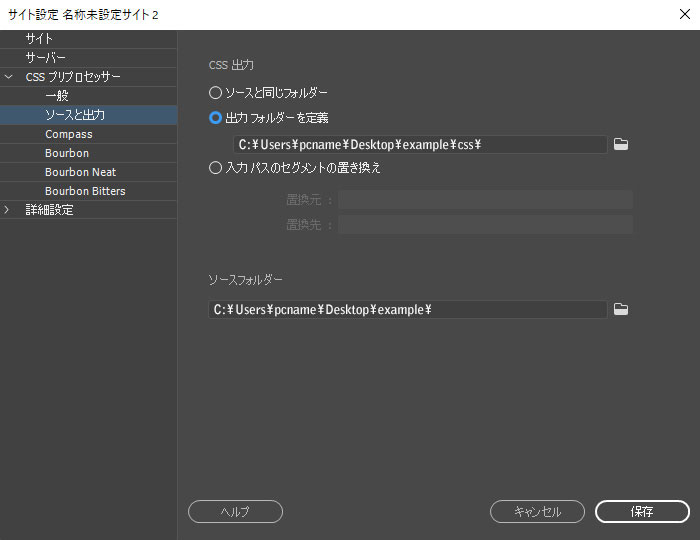
Task: Collapse the CSS プリプロセッサー tree section
Action: 9,77
